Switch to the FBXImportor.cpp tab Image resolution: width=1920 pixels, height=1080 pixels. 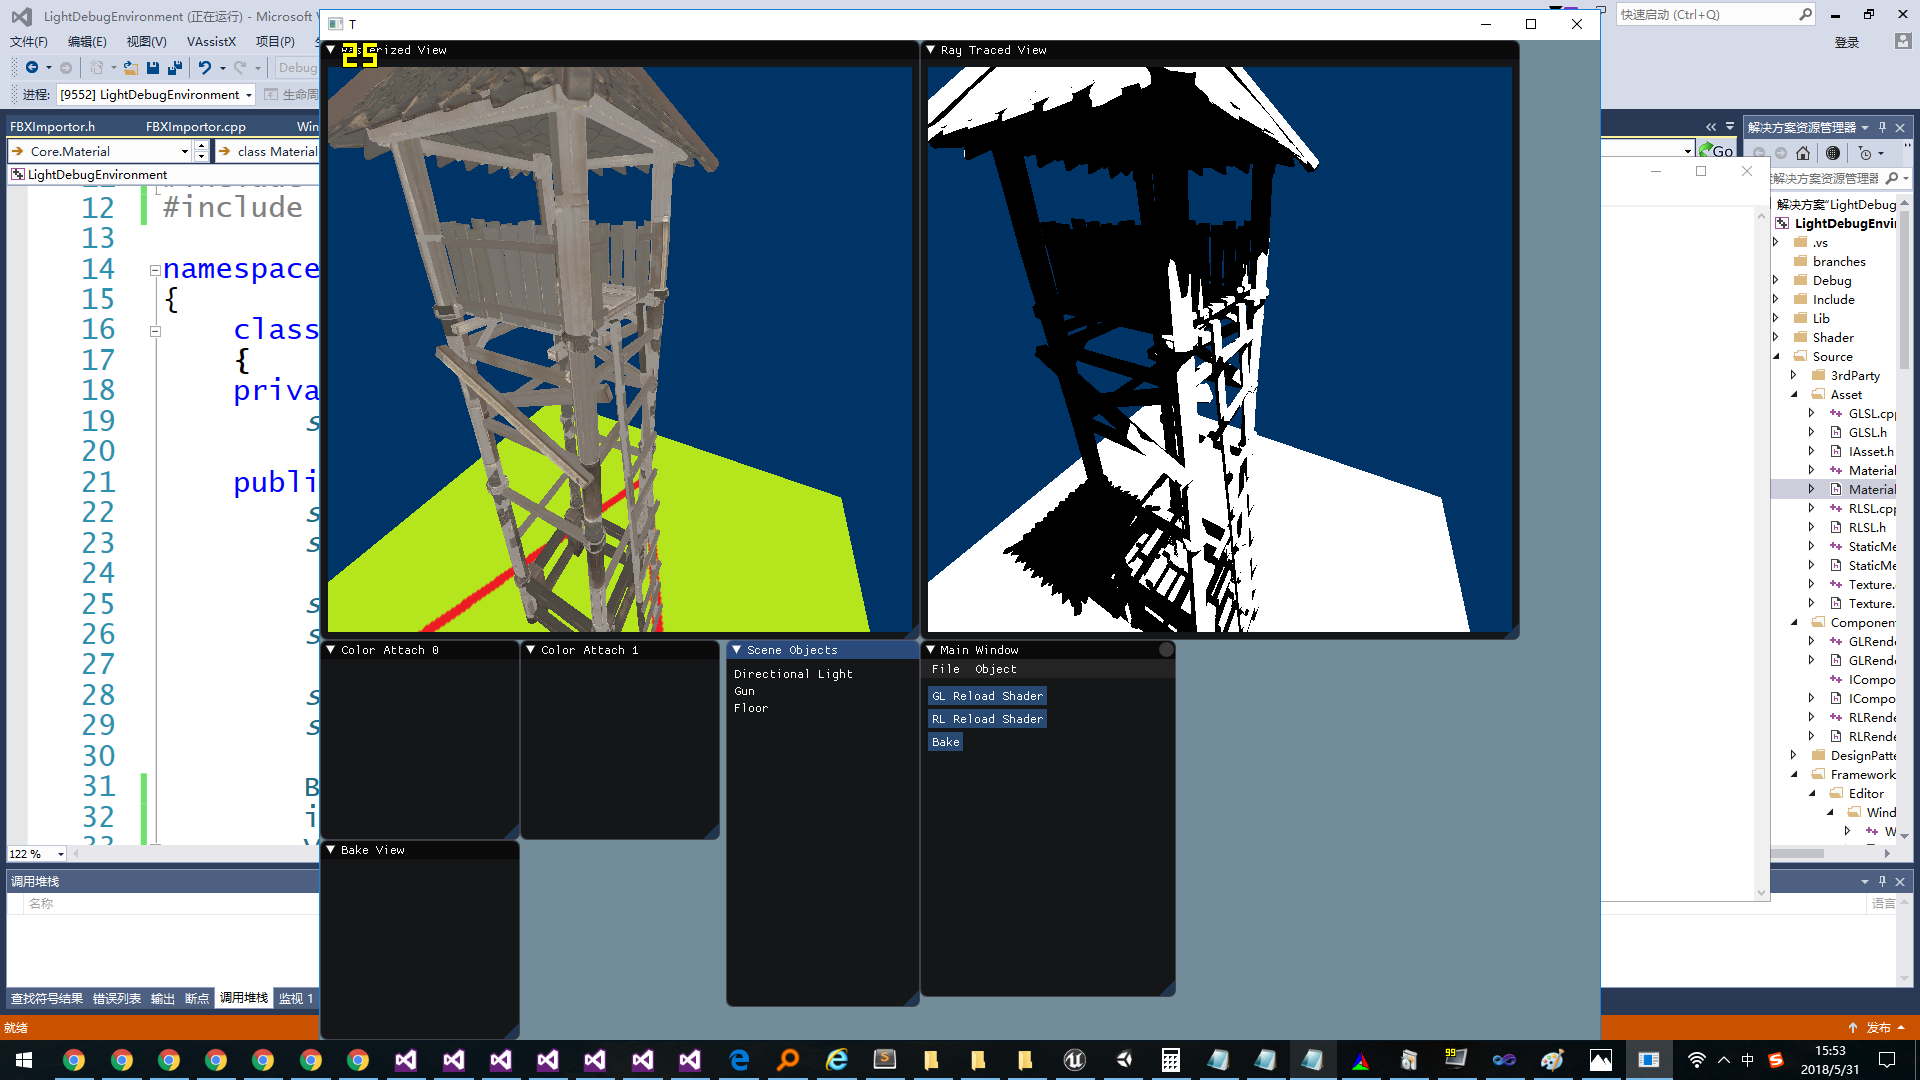click(x=196, y=126)
